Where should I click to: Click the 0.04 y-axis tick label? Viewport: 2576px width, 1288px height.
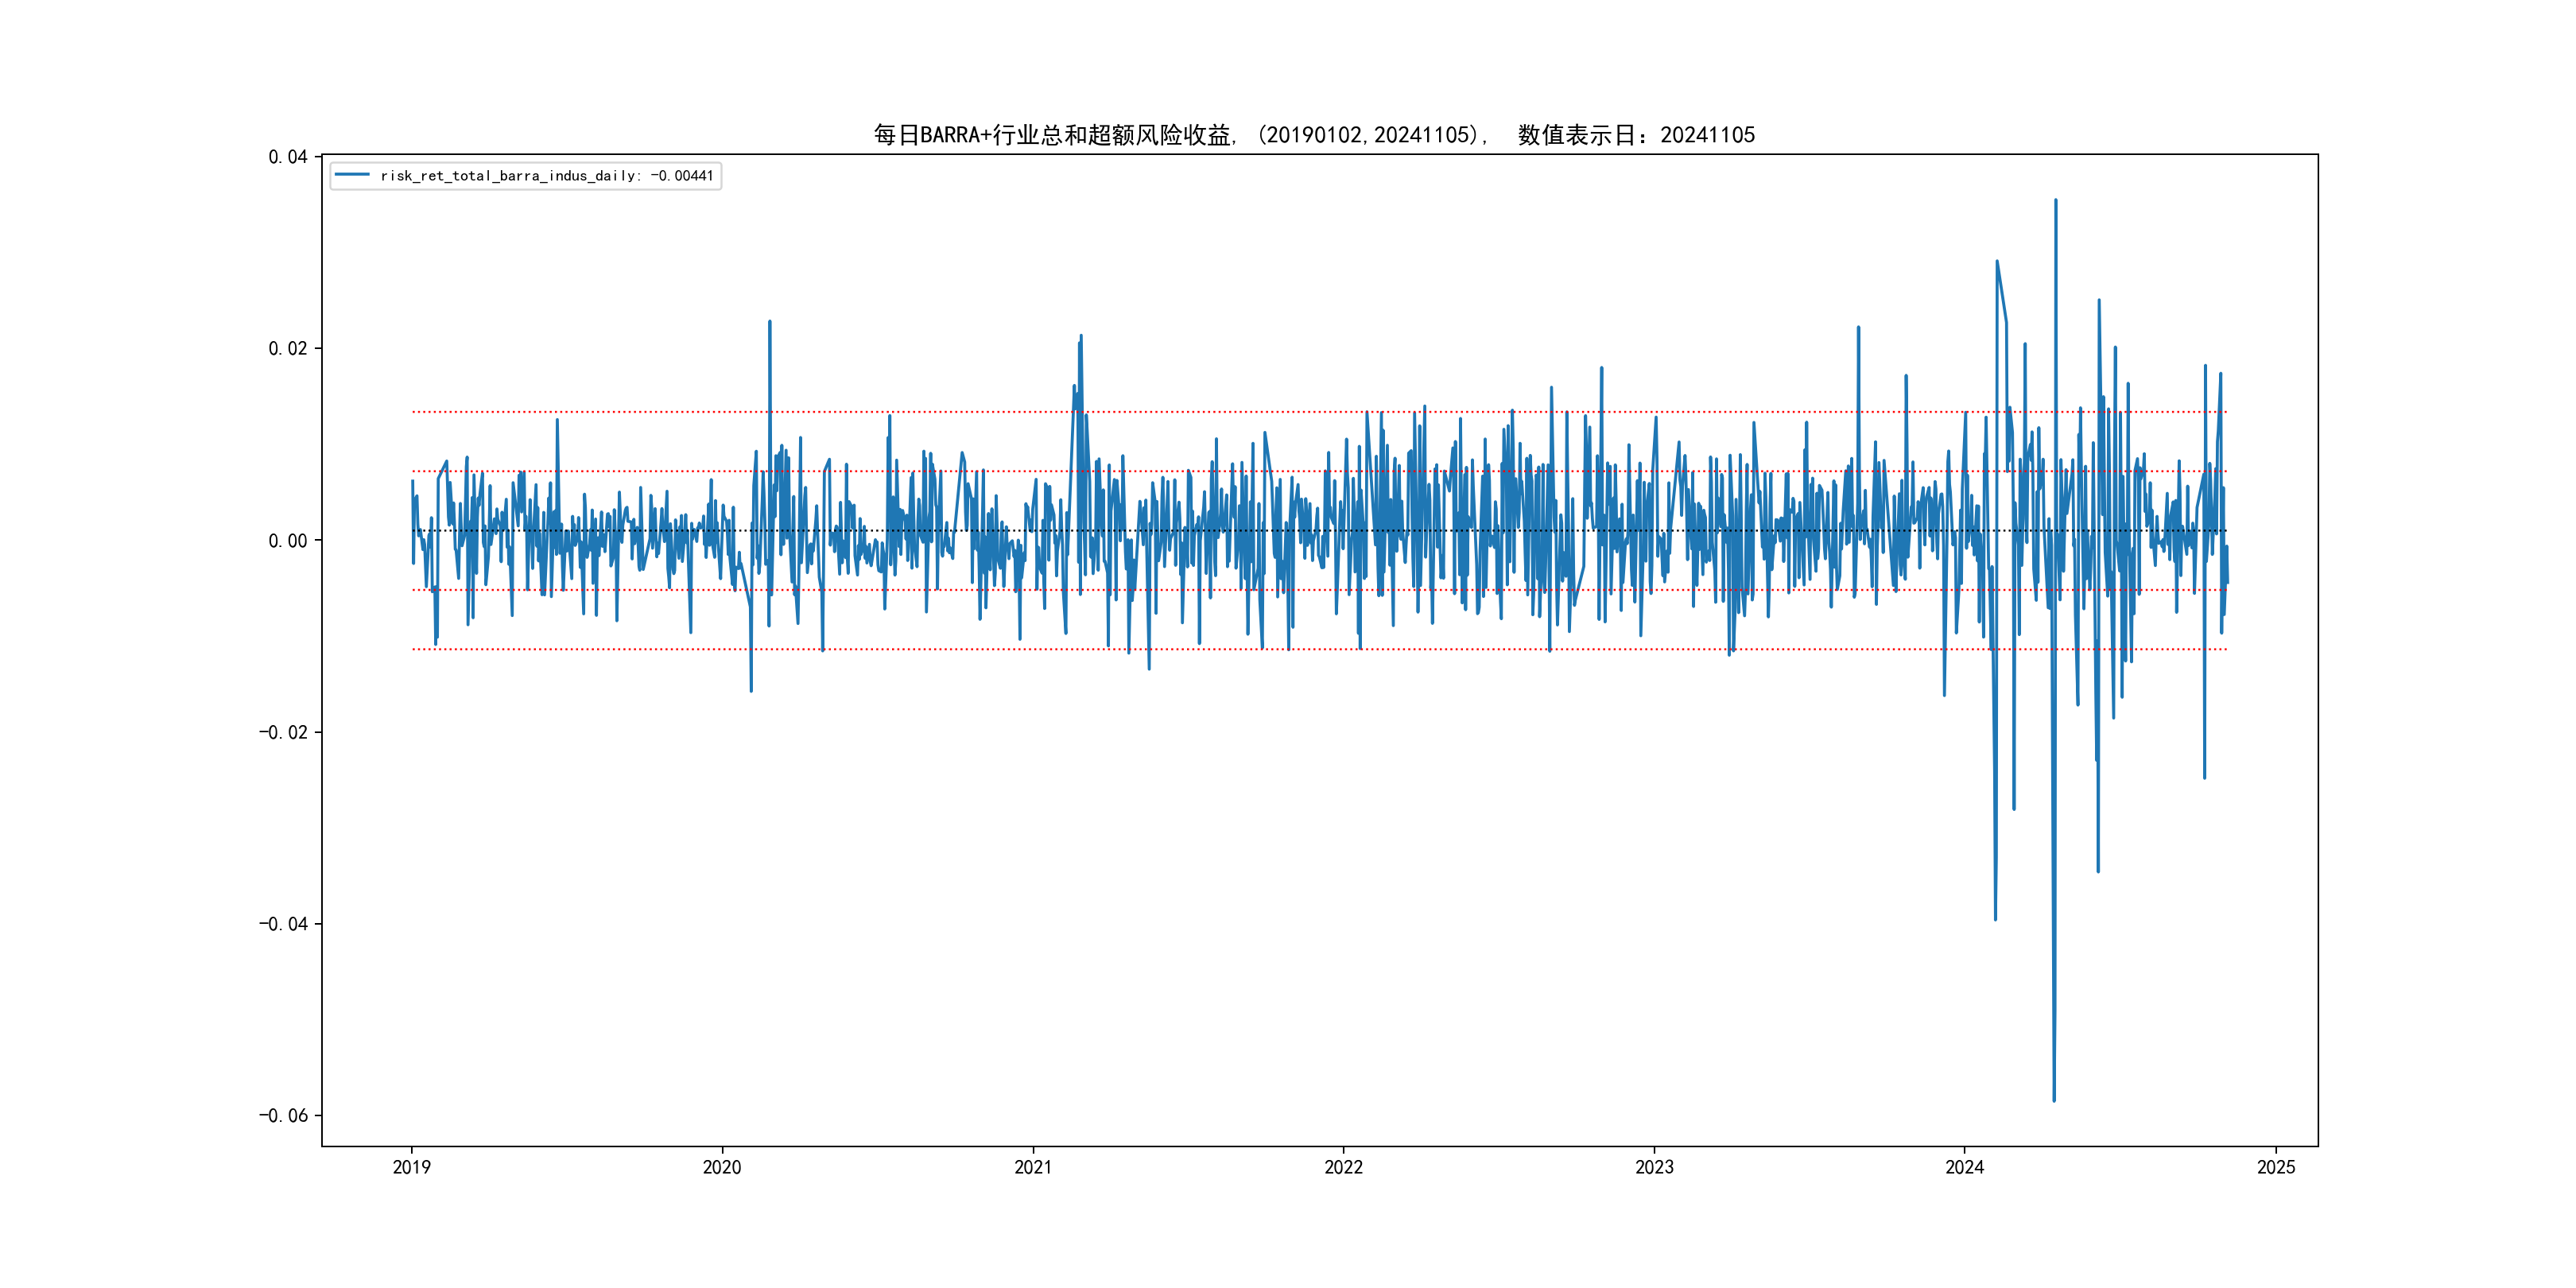pyautogui.click(x=287, y=157)
